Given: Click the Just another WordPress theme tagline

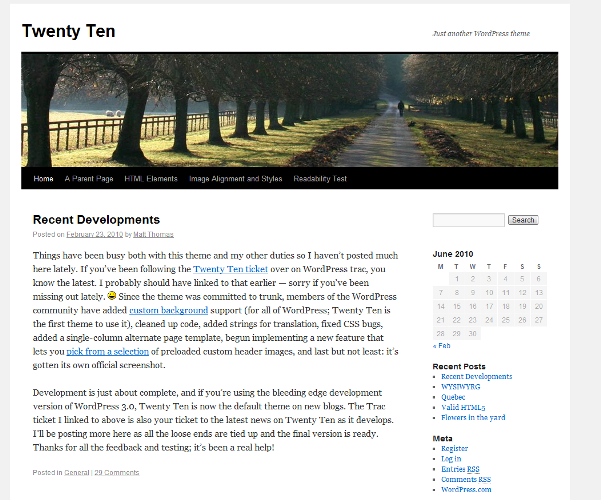Looking at the screenshot, I should tap(481, 34).
